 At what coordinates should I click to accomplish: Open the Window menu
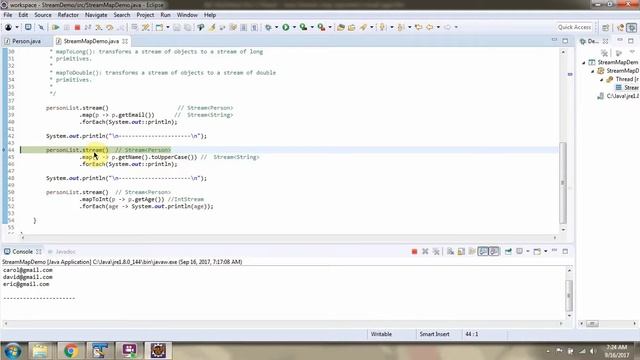(187, 15)
